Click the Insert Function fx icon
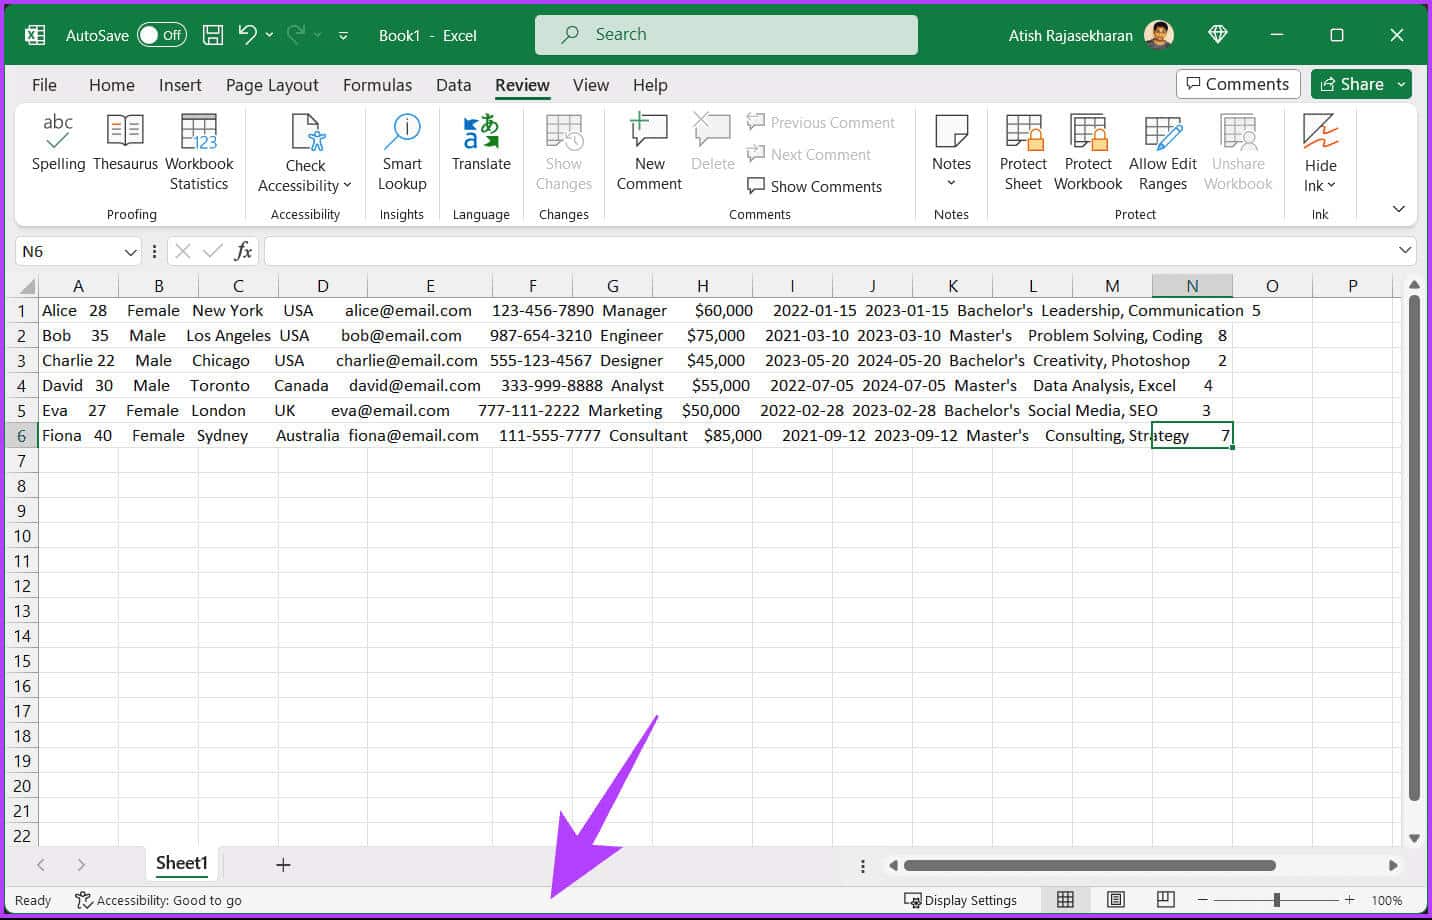The height and width of the screenshot is (920, 1432). click(243, 251)
